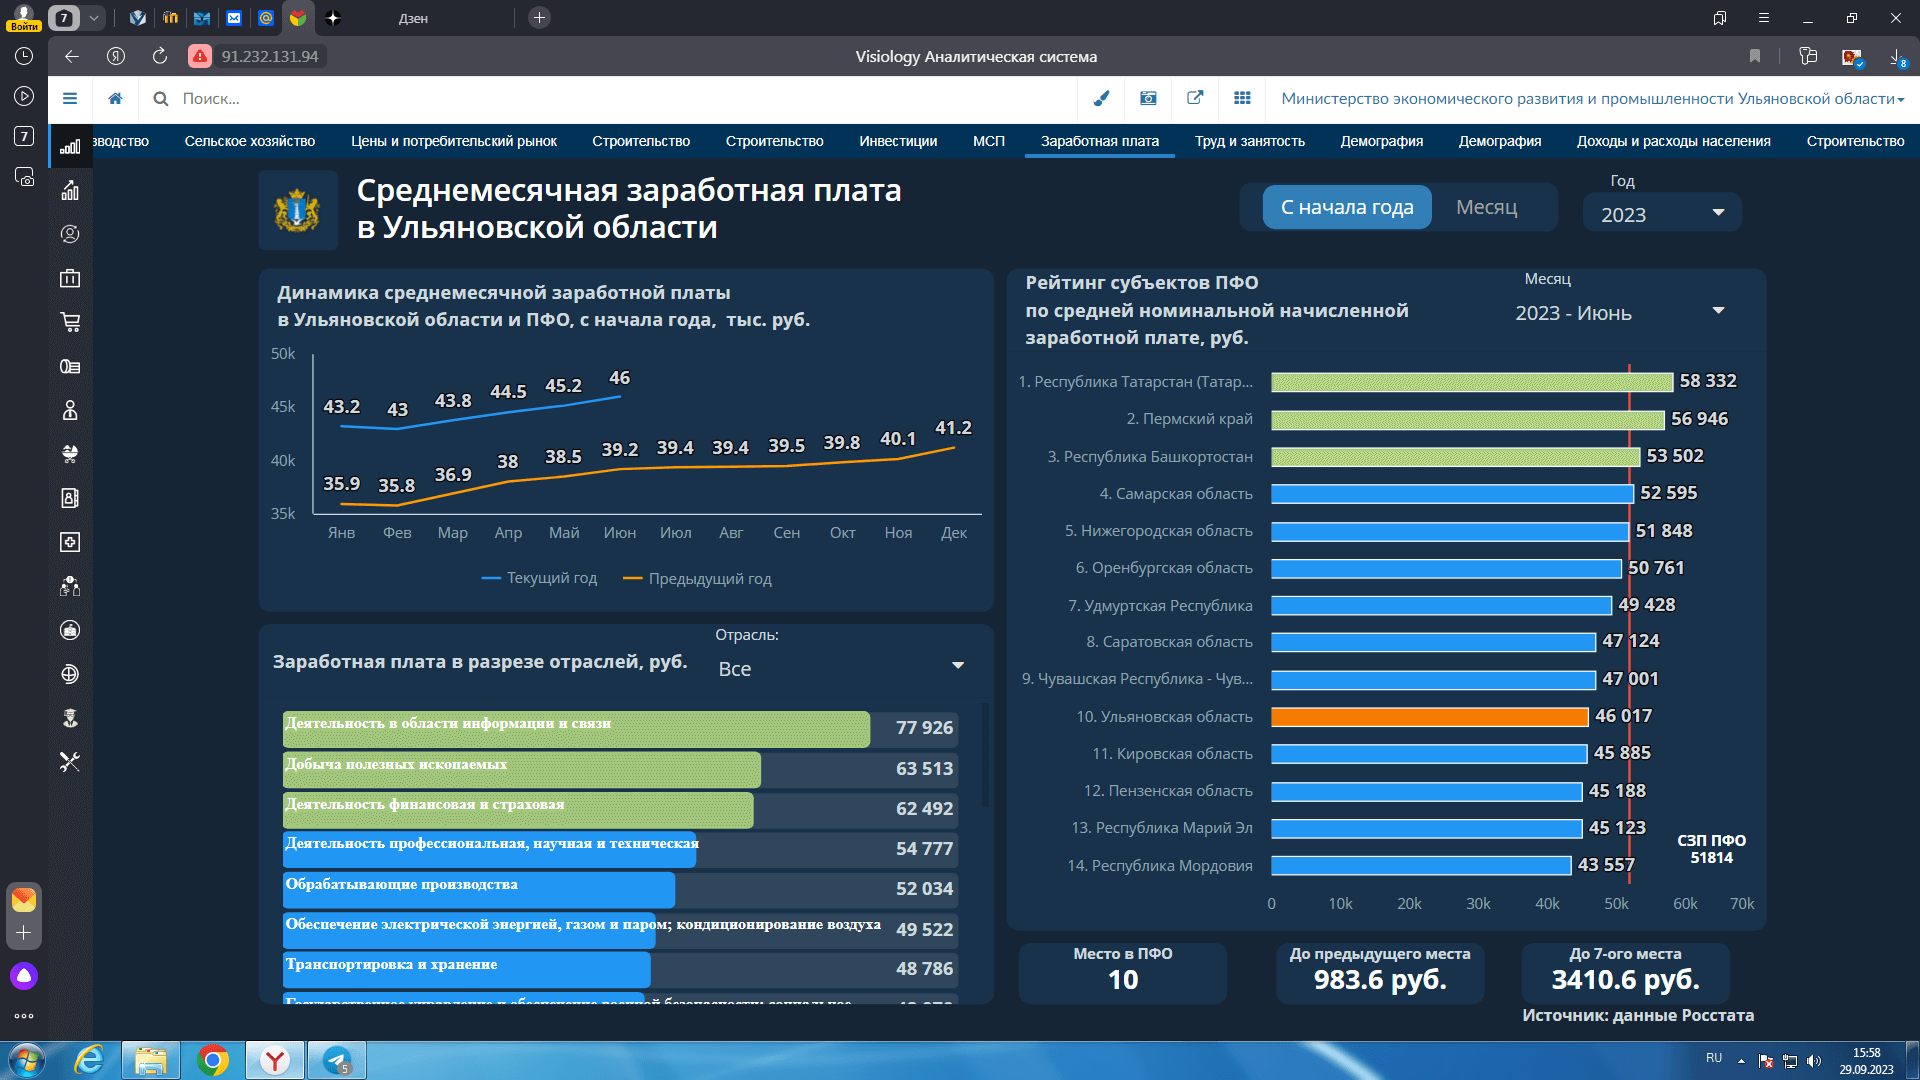
Task: Click the Республика Татарстан green bar
Action: (1471, 382)
